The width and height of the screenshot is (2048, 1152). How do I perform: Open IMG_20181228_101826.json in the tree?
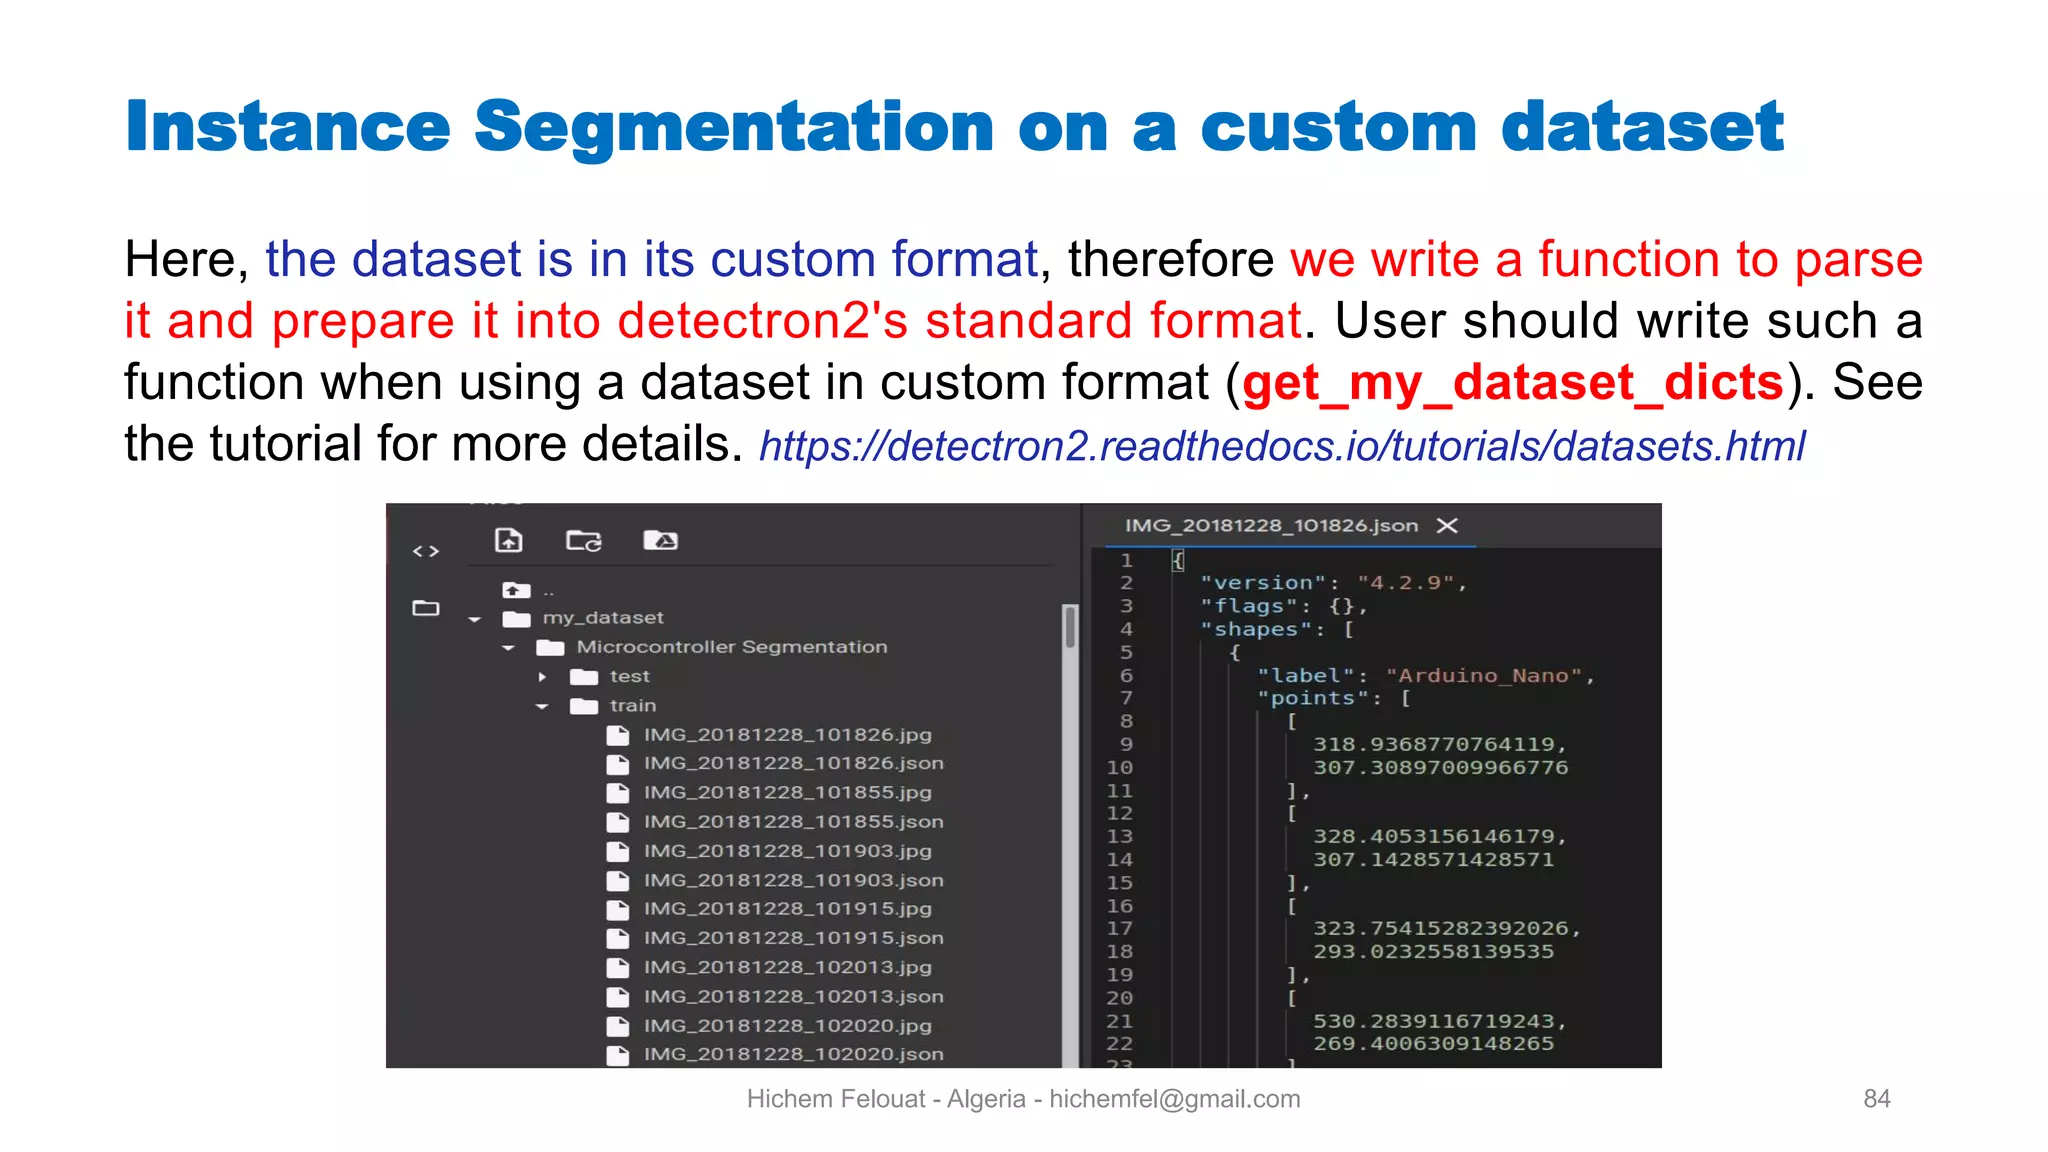pyautogui.click(x=793, y=764)
